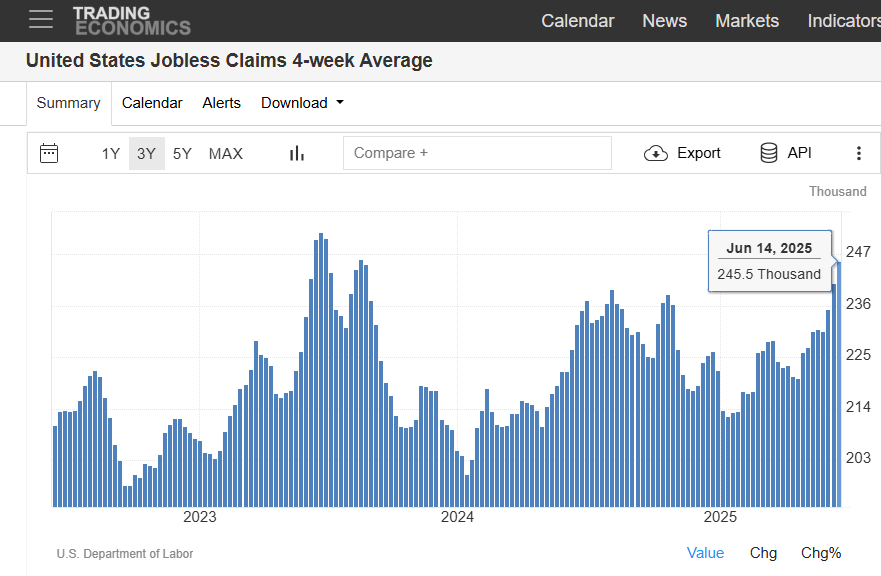Open Calendar in top navigation
Image resolution: width=881 pixels, height=576 pixels.
(x=578, y=21)
